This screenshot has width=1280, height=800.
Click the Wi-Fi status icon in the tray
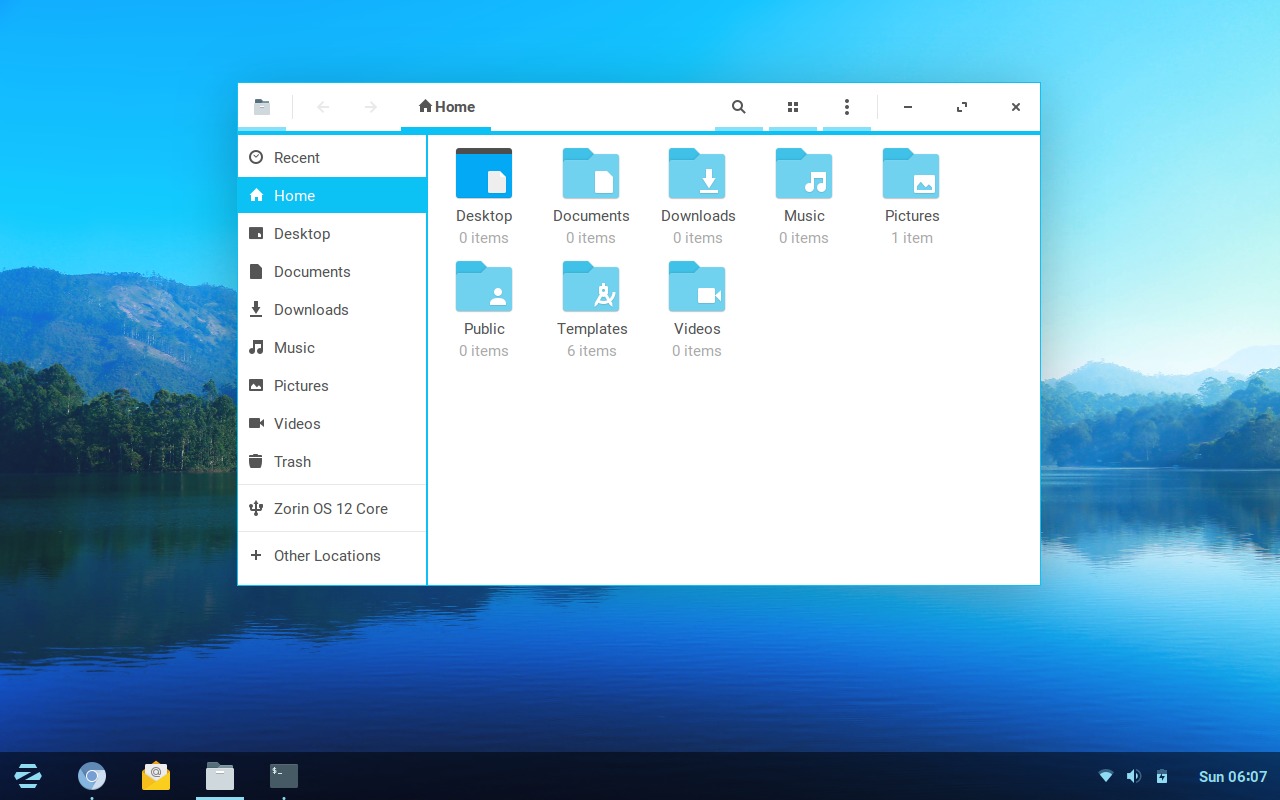tap(1106, 775)
